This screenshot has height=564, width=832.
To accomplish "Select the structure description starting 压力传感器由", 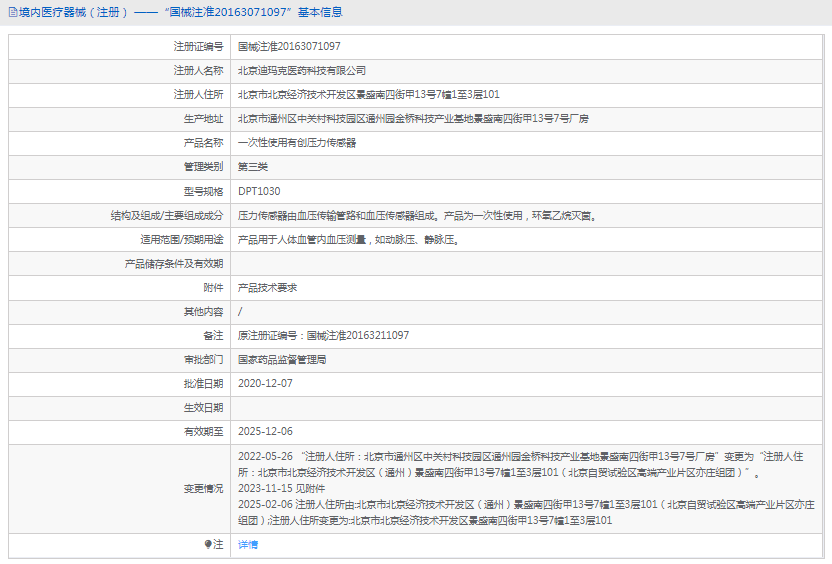I will tap(418, 215).
